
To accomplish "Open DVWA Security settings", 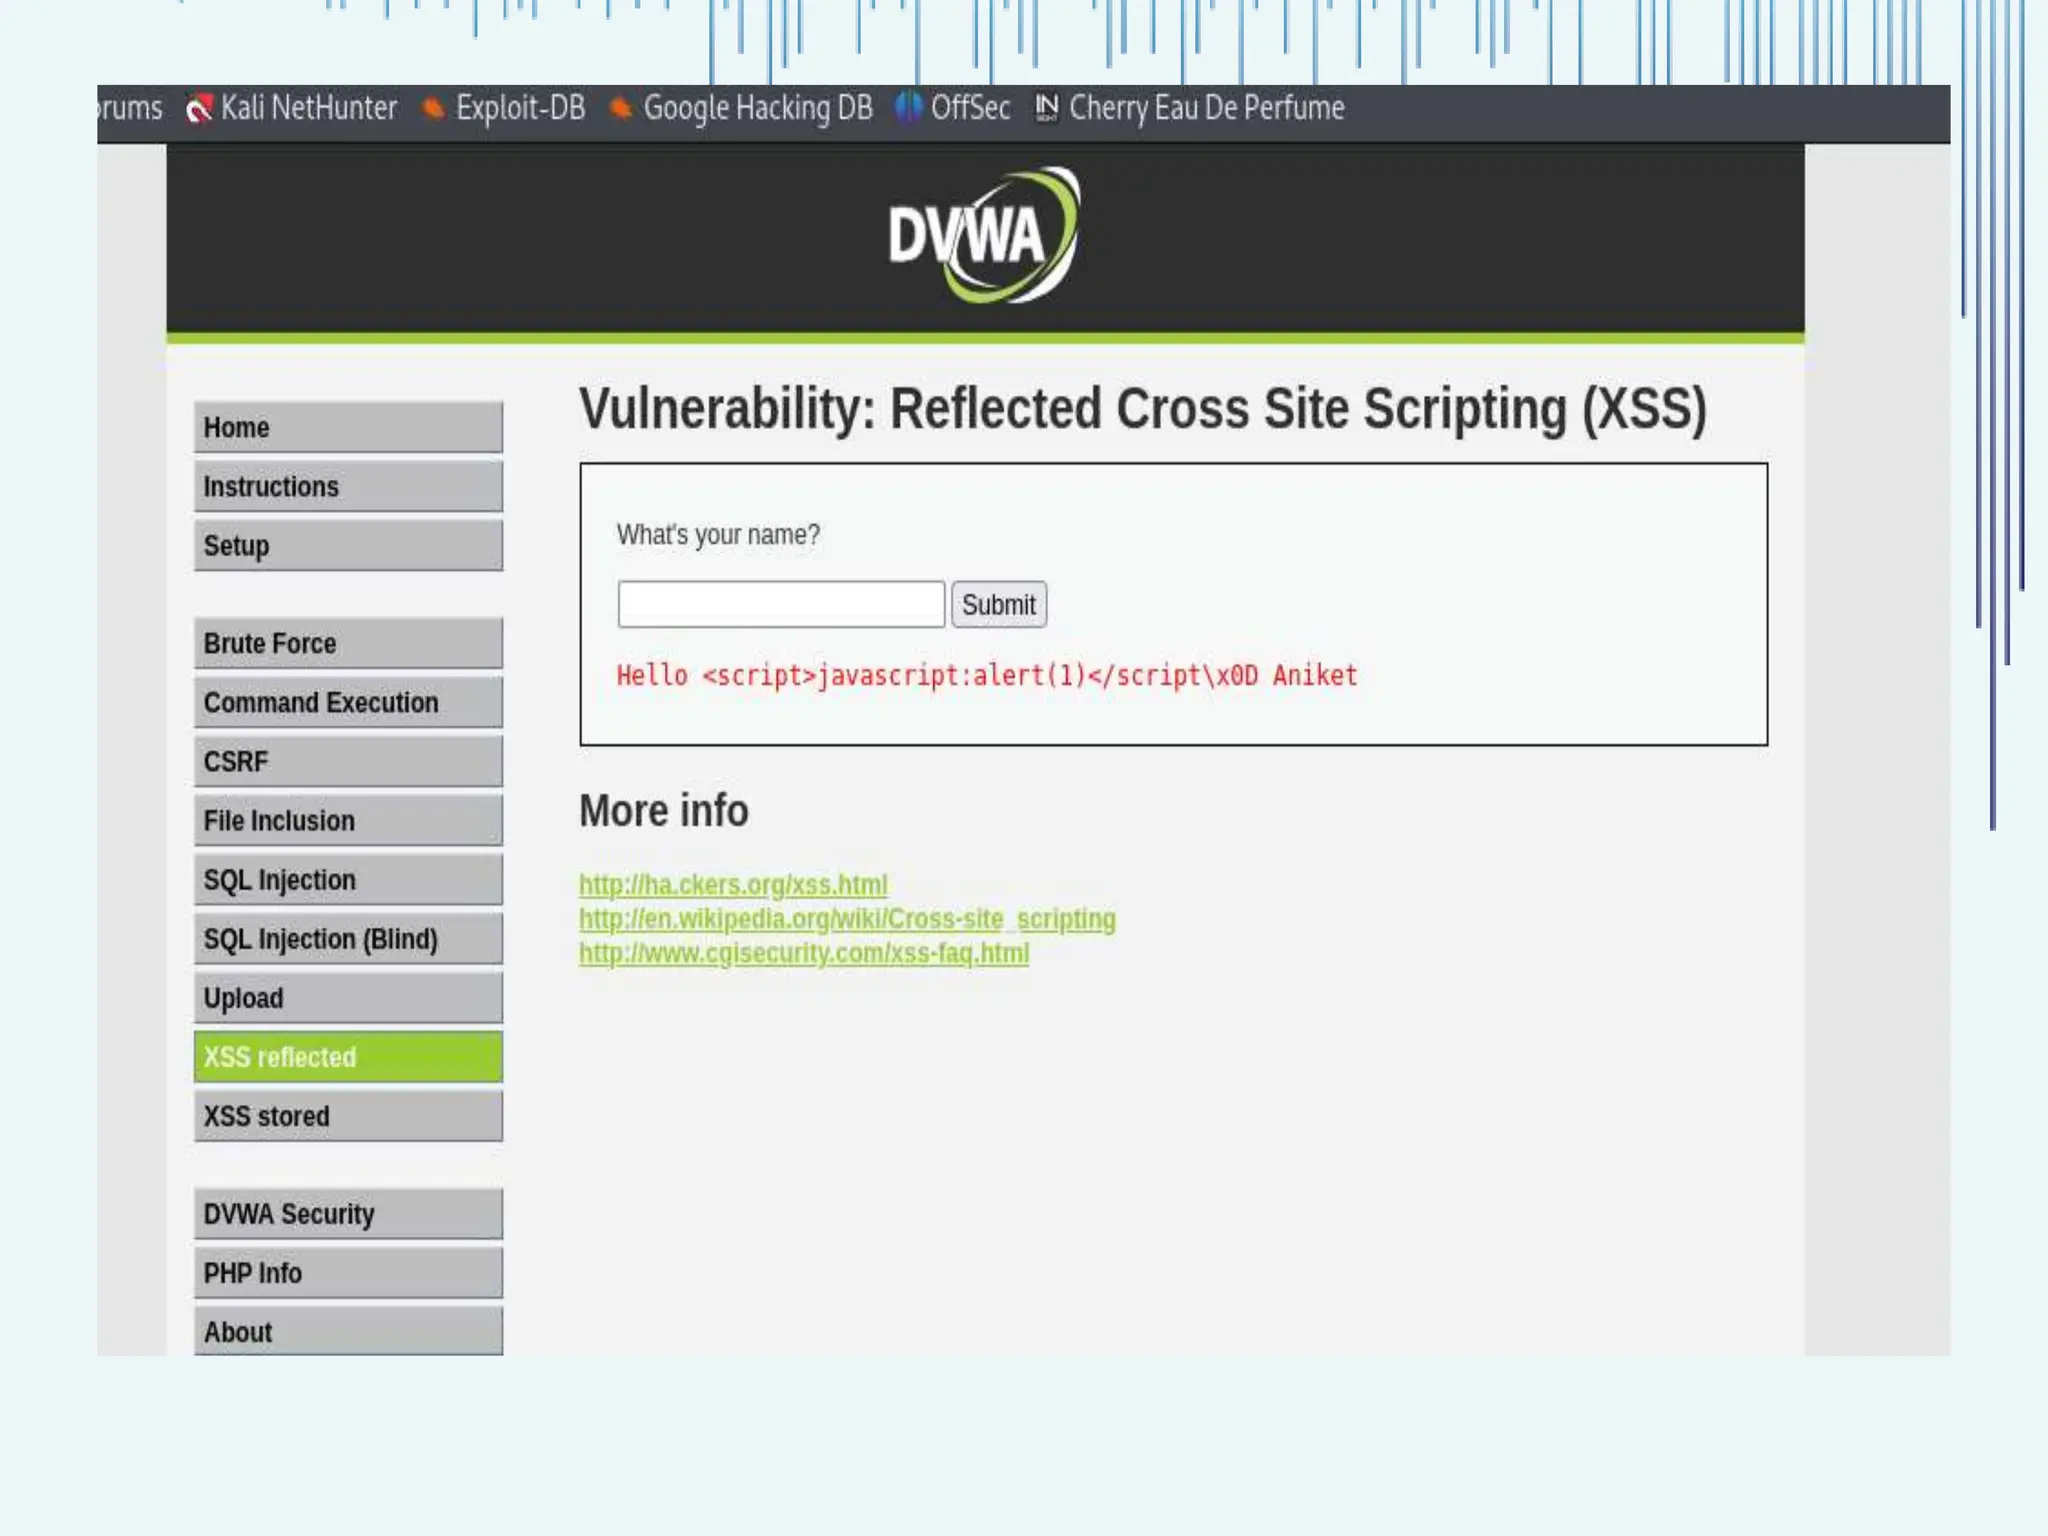I will tap(348, 1214).
